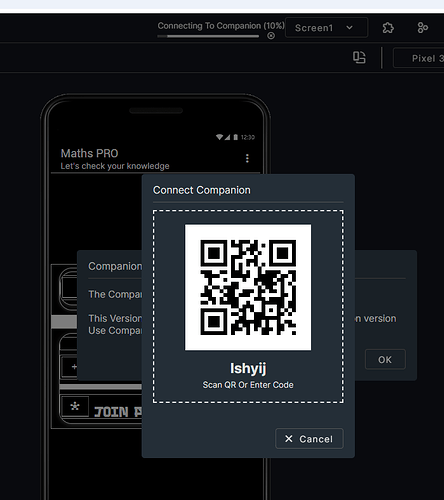Click the Connecting To Companion progress bar
Image resolution: width=444 pixels, height=500 pixels.
pos(213,36)
